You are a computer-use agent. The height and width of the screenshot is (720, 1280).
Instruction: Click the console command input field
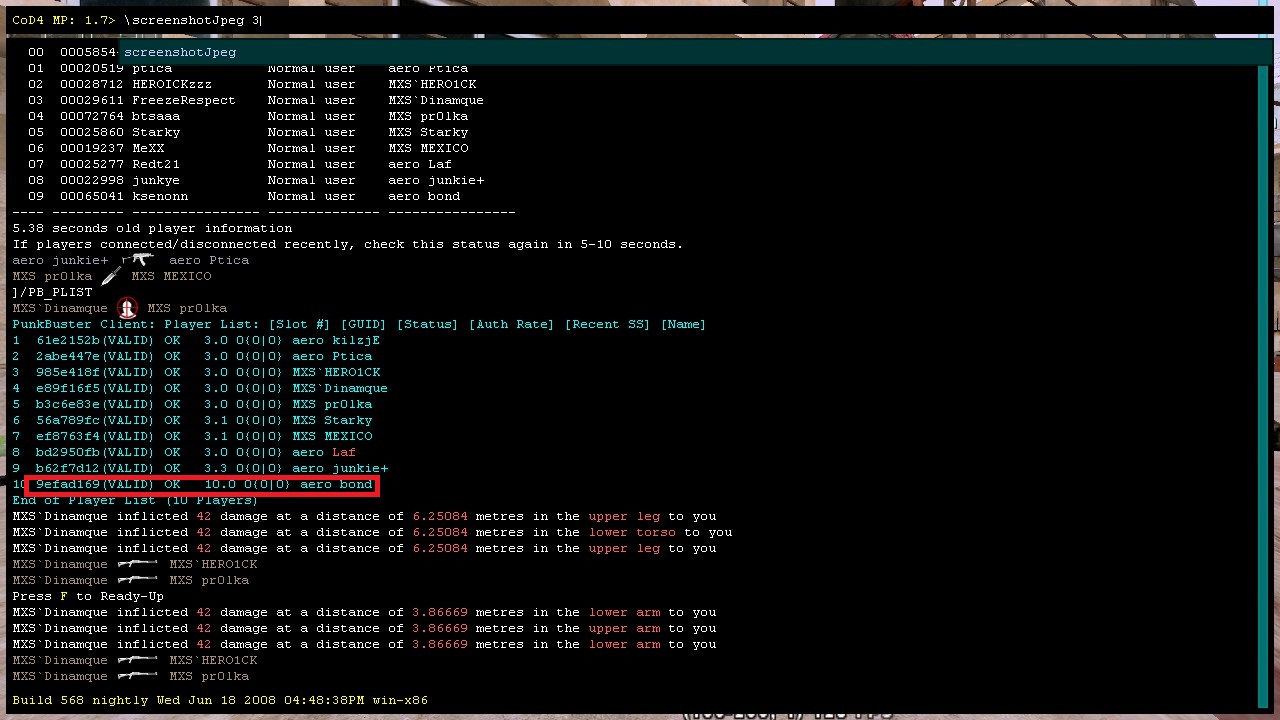640,20
